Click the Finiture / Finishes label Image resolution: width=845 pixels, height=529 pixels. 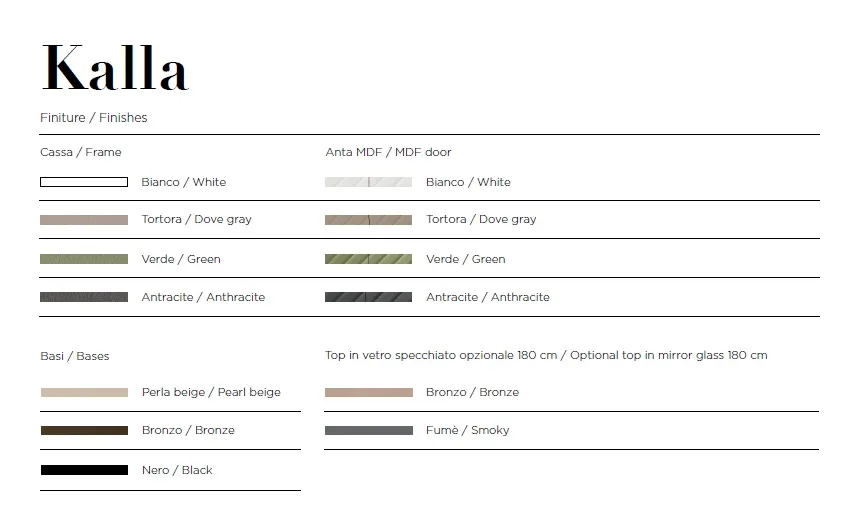pyautogui.click(x=94, y=117)
